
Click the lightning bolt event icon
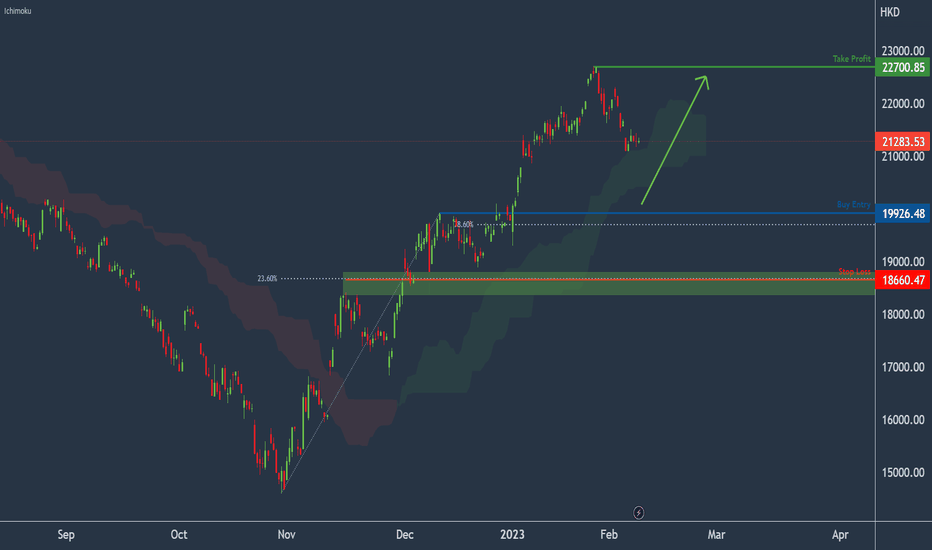coord(638,513)
